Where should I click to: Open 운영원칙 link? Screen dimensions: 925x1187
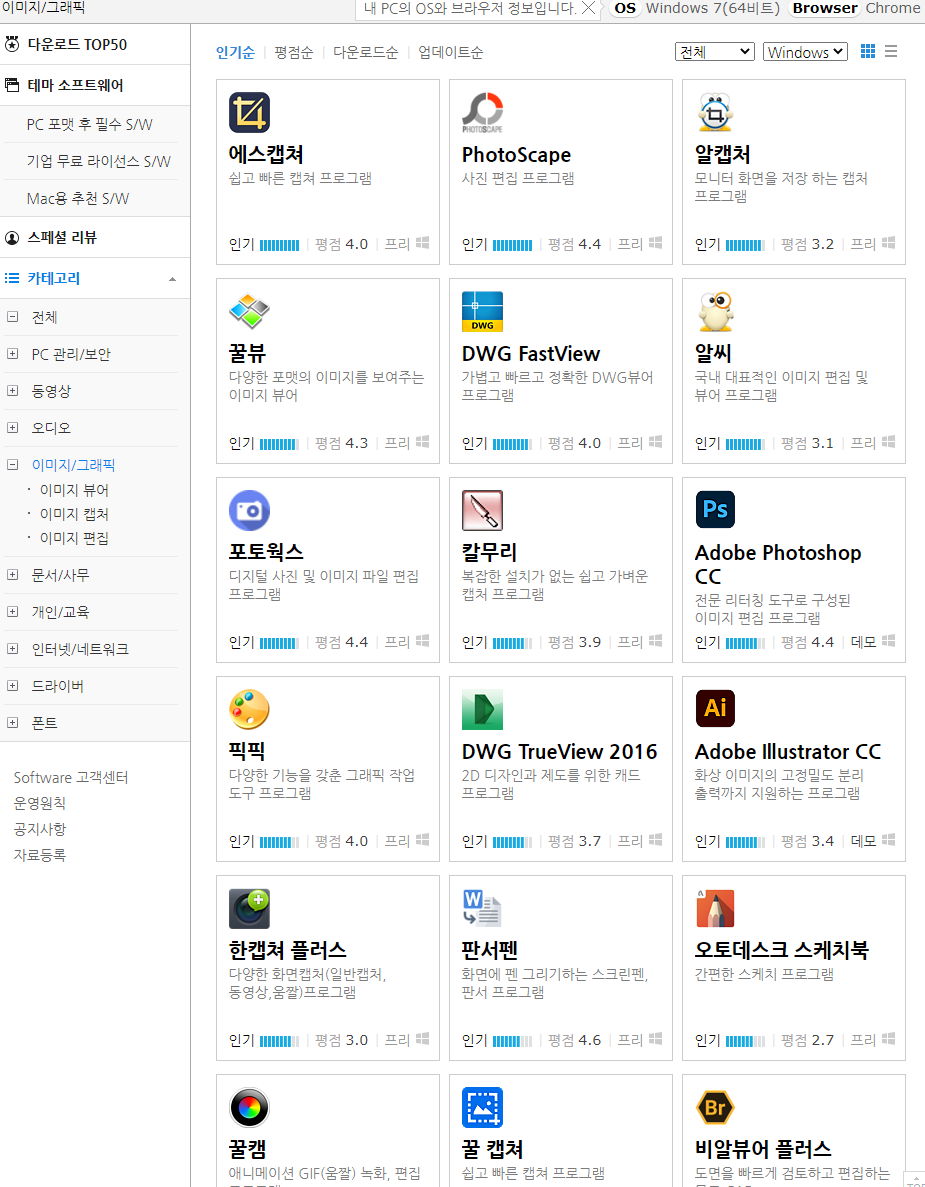click(39, 803)
